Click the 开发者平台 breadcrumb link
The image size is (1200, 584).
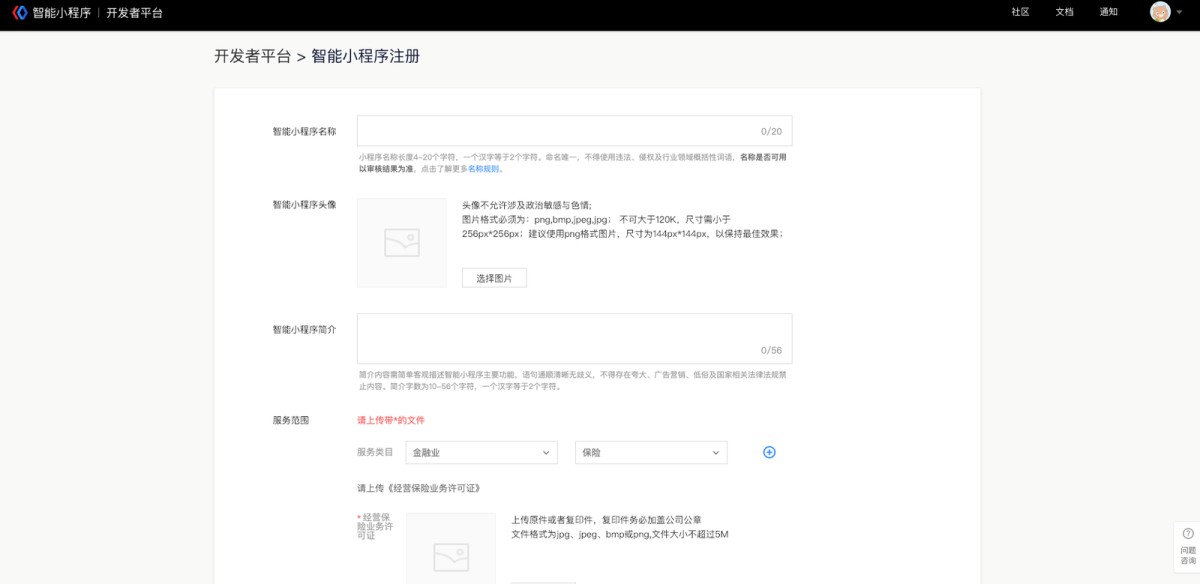252,57
